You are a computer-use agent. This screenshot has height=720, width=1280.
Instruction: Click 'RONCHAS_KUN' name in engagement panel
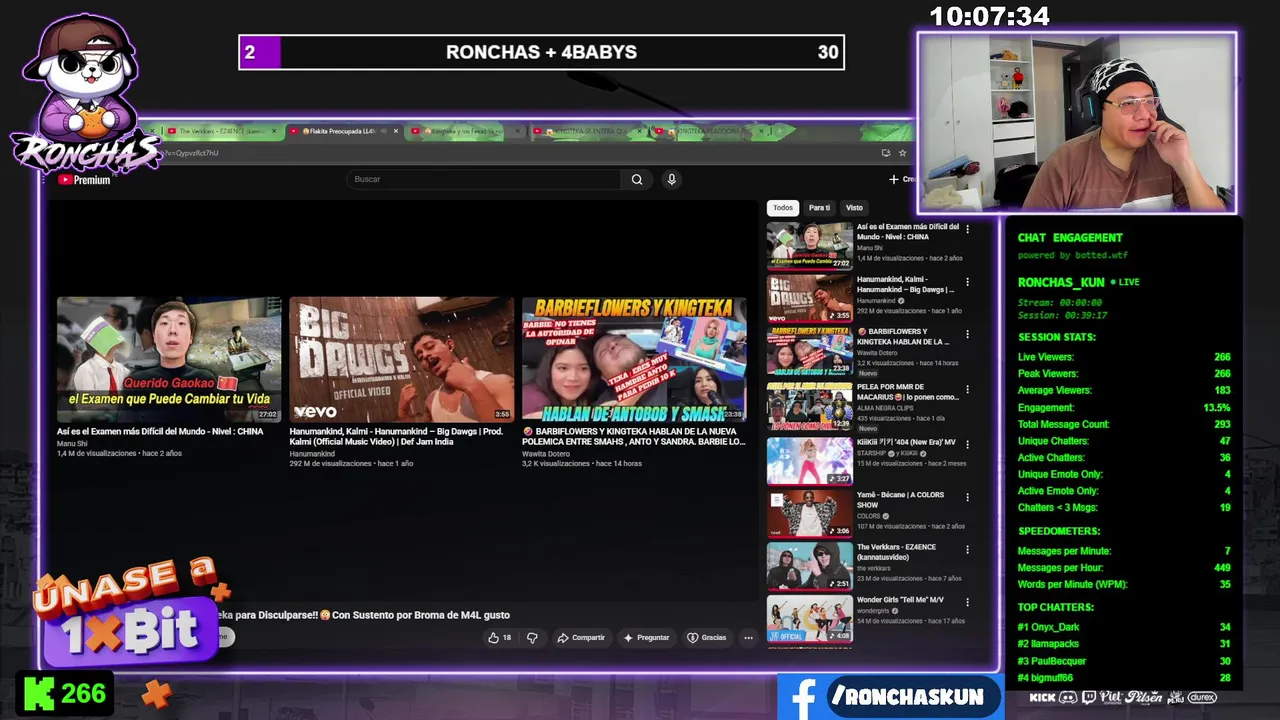(1061, 282)
